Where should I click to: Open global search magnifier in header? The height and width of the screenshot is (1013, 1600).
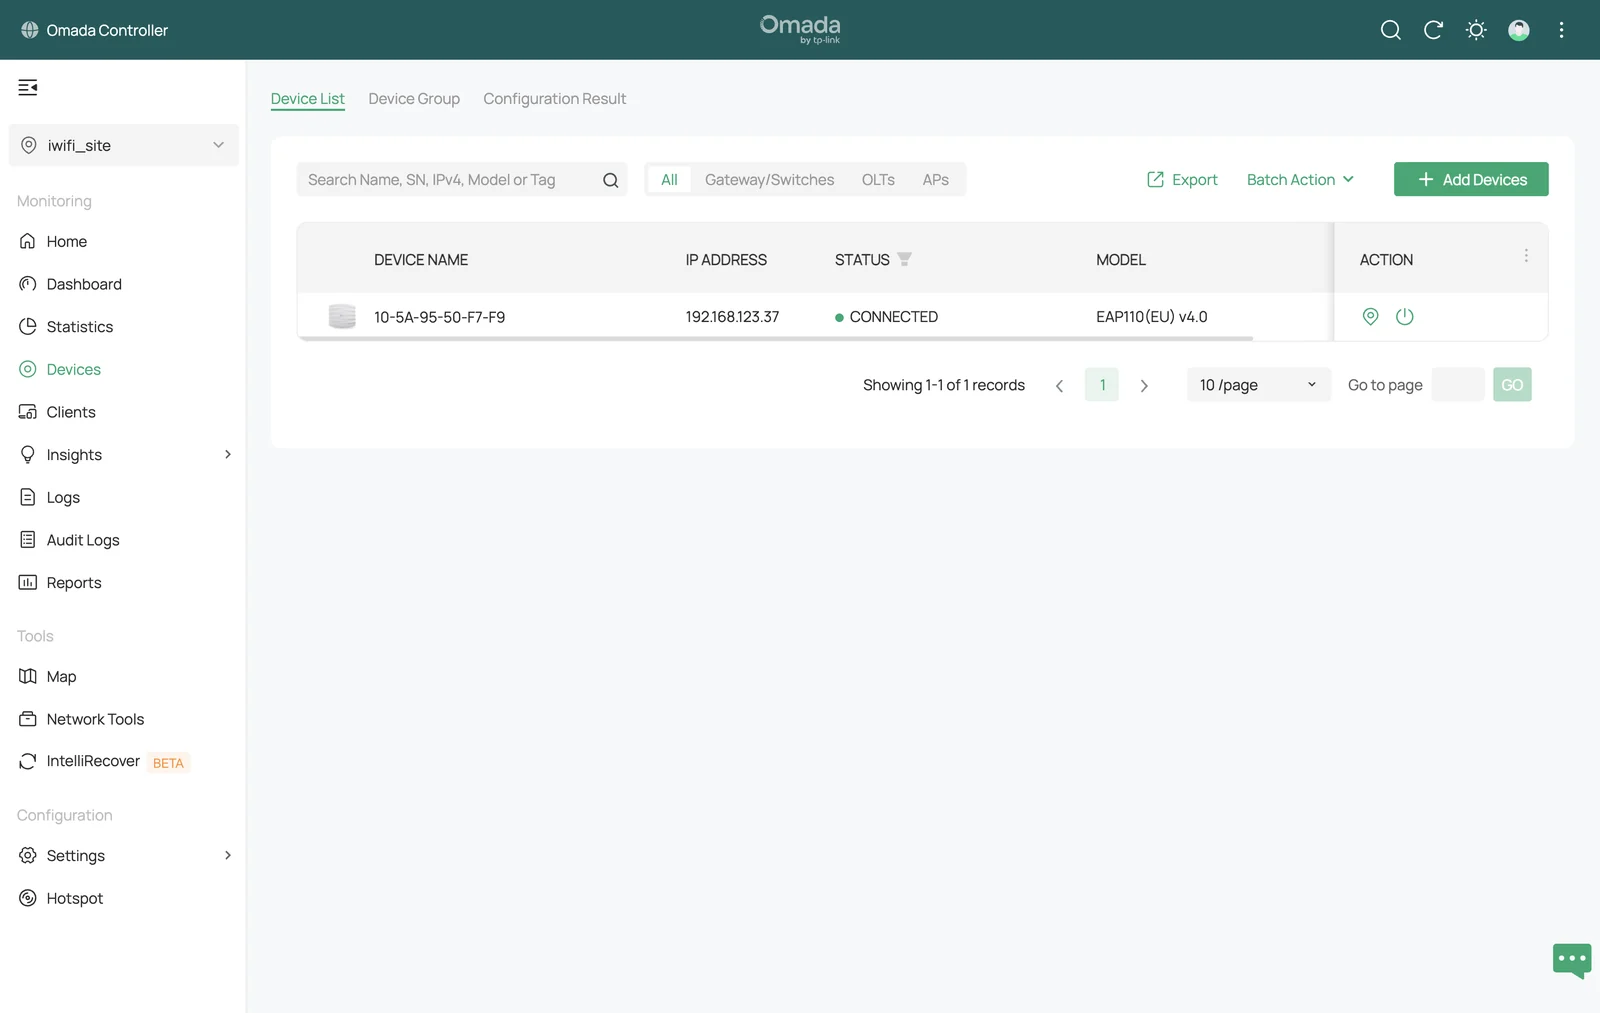(x=1390, y=30)
